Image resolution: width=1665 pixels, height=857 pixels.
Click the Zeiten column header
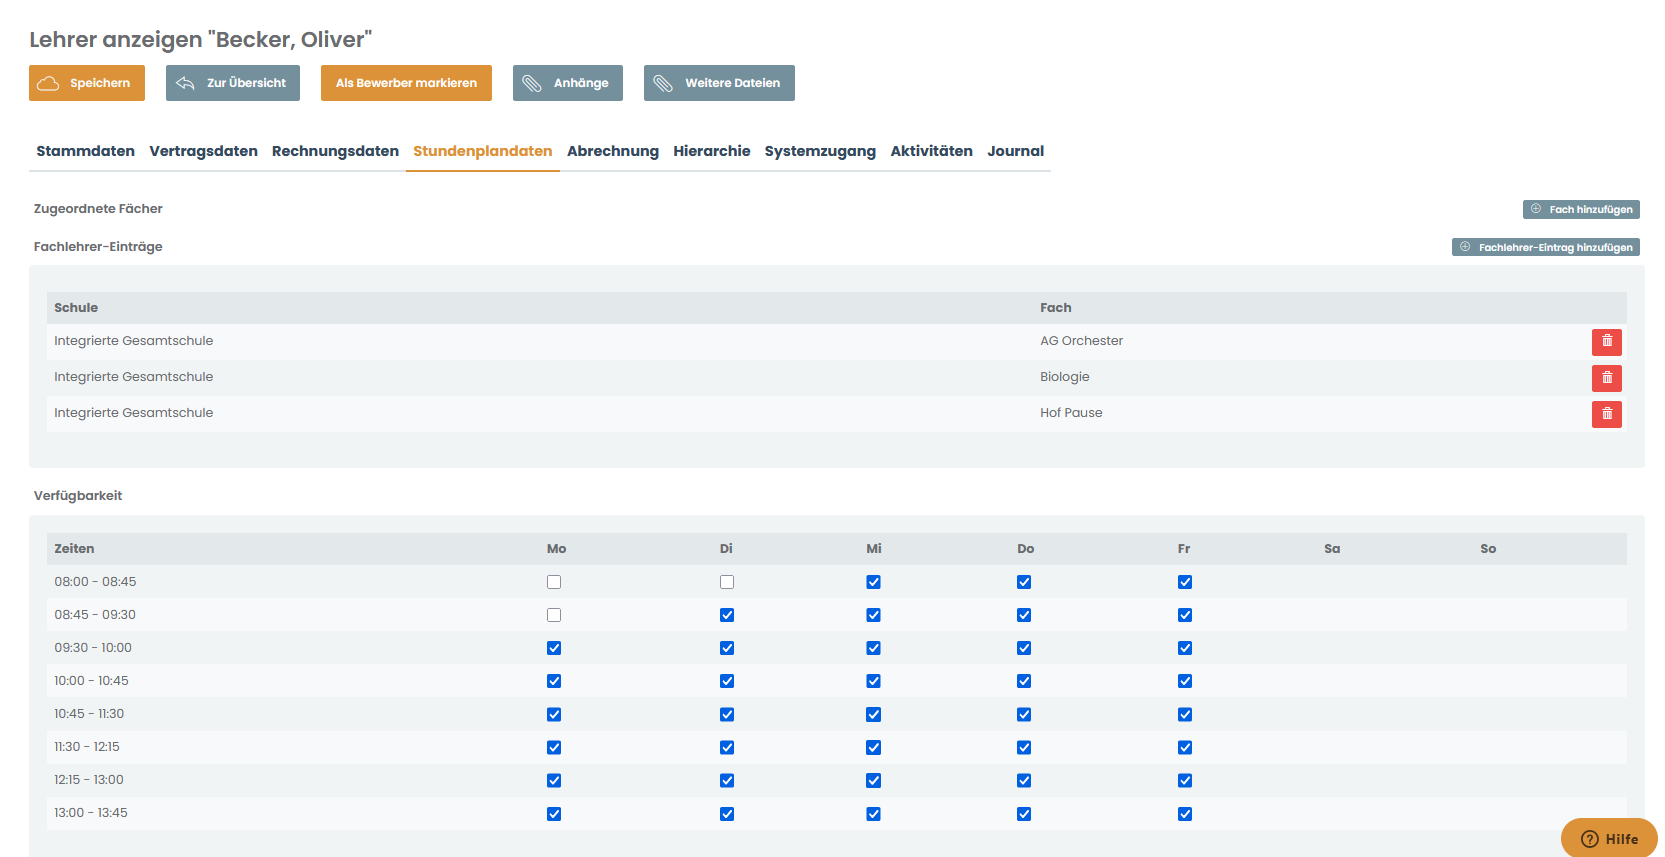coord(74,549)
